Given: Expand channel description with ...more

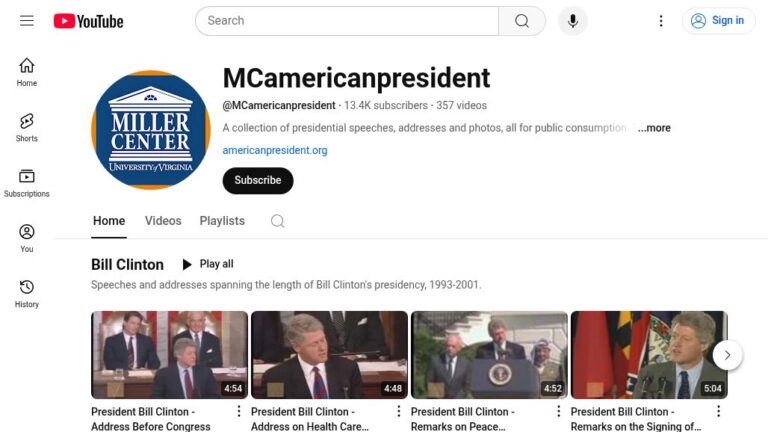Looking at the screenshot, I should [654, 128].
